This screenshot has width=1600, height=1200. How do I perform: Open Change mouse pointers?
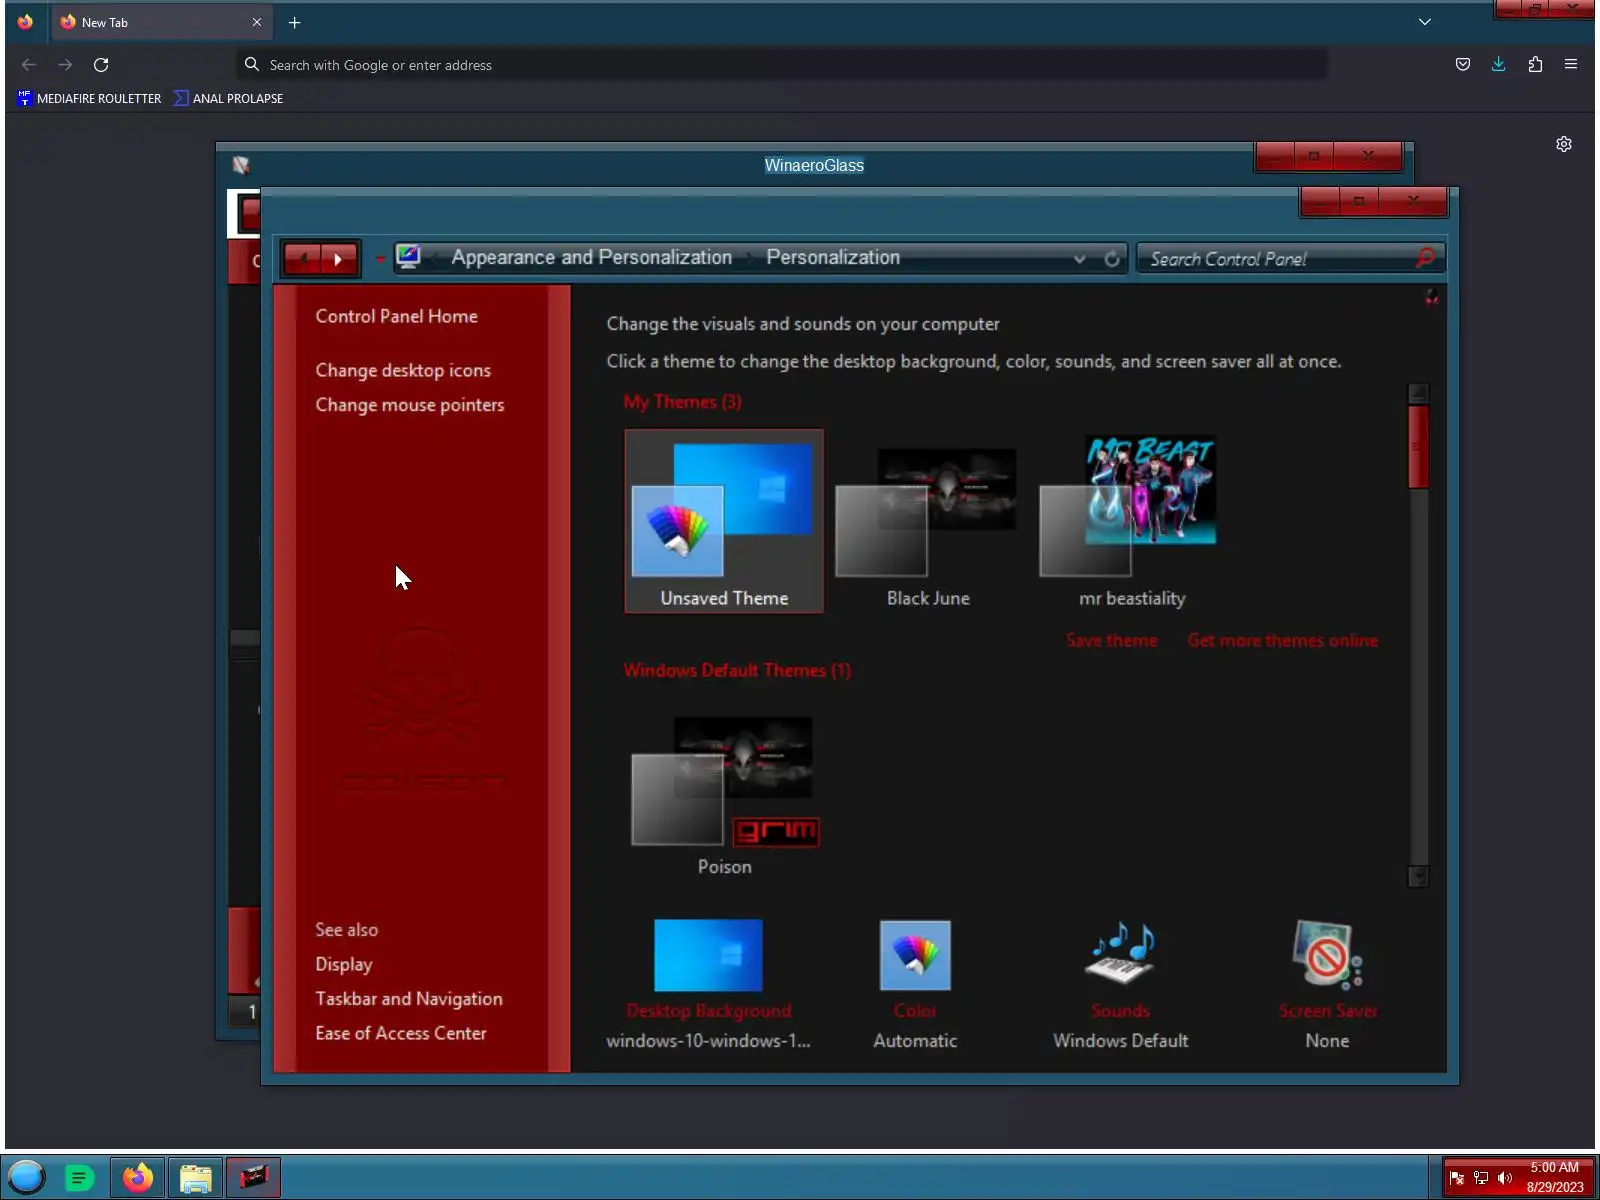click(410, 405)
